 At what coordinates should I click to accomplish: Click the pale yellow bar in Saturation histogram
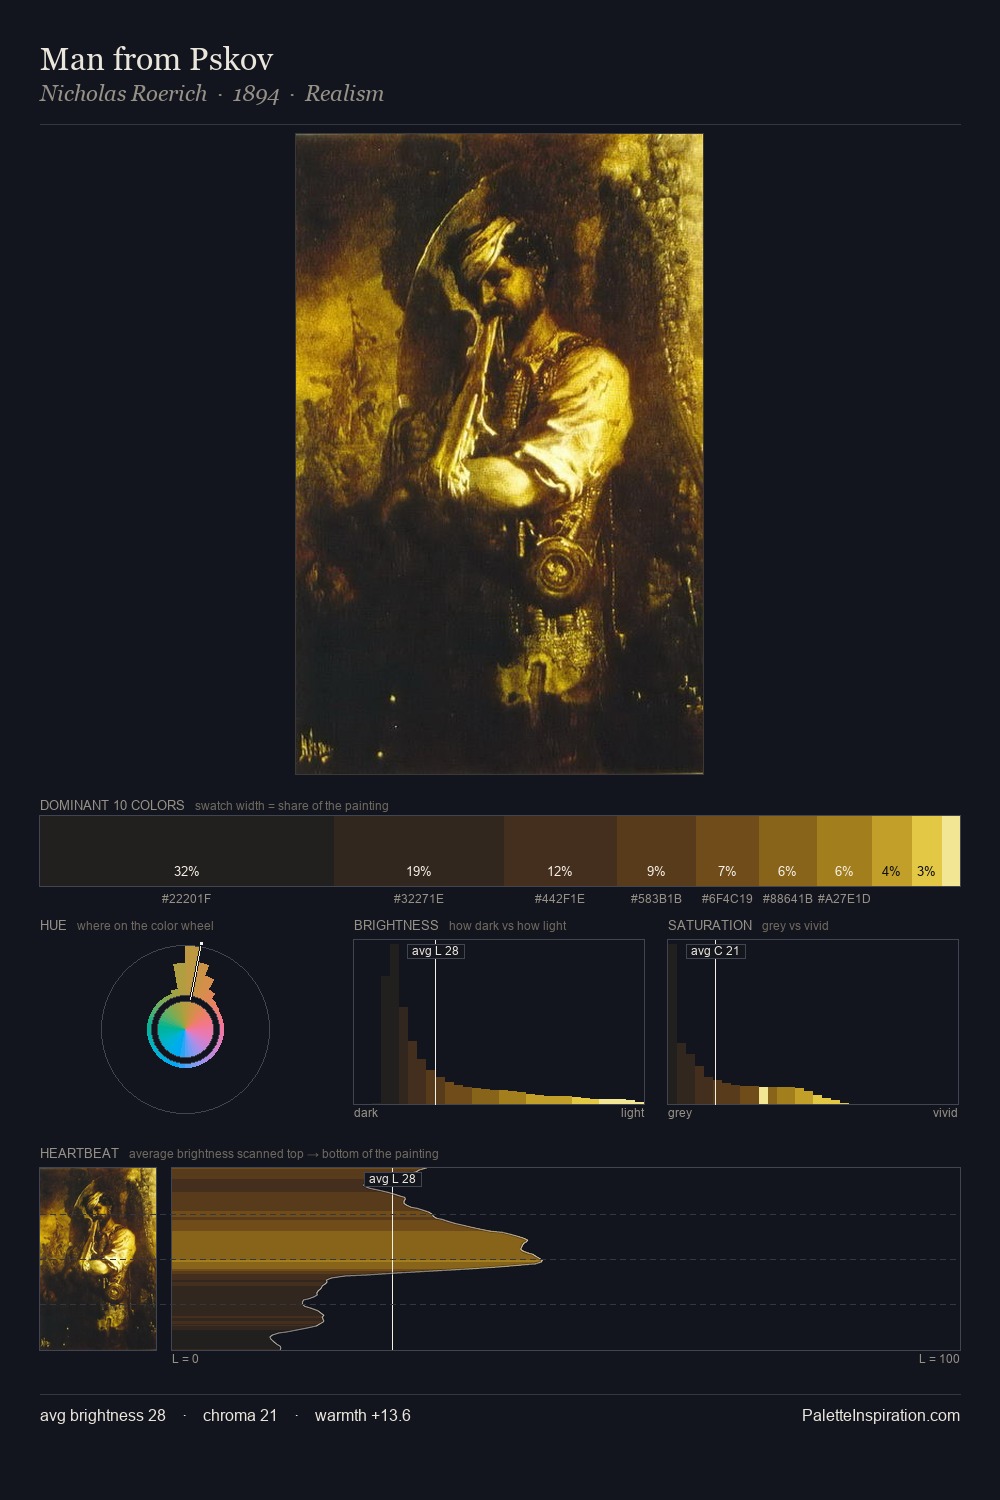763,1096
